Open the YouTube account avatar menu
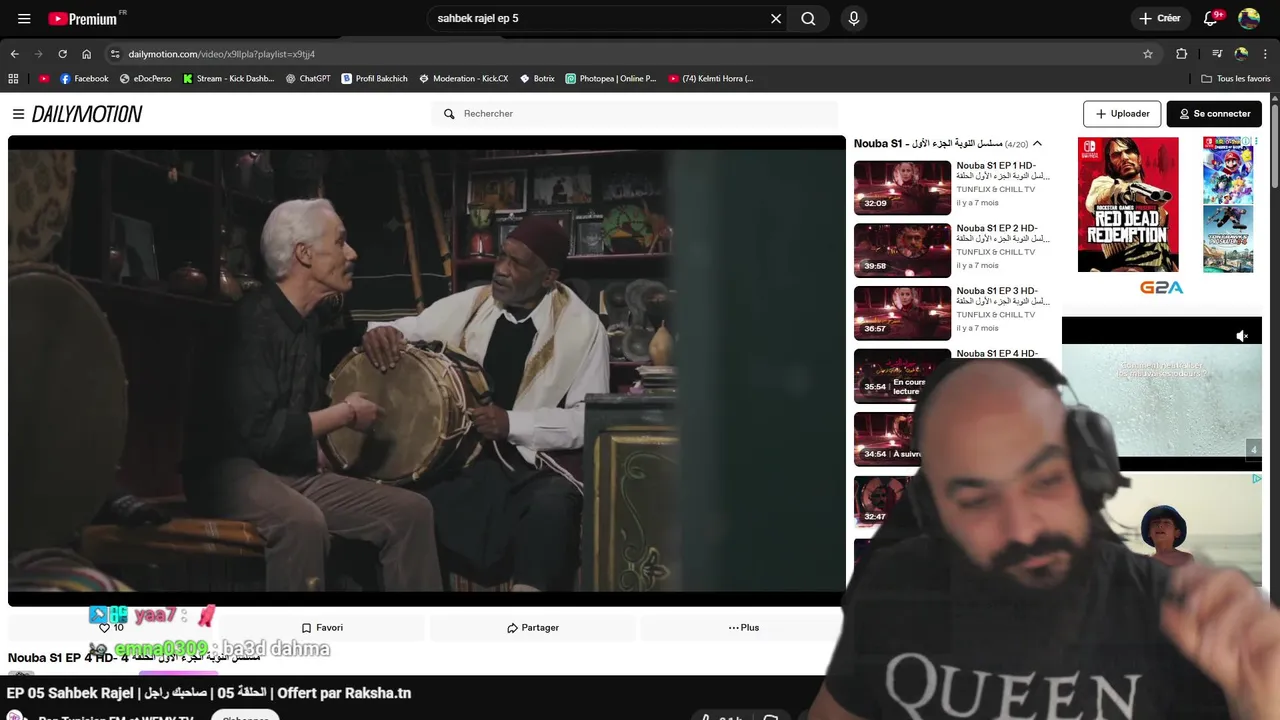Viewport: 1280px width, 720px height. [1249, 18]
